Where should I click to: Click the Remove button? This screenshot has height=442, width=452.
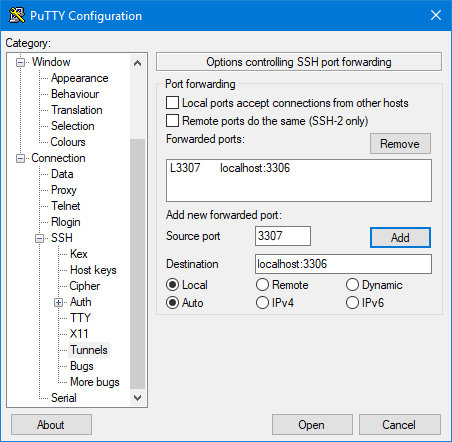point(400,144)
